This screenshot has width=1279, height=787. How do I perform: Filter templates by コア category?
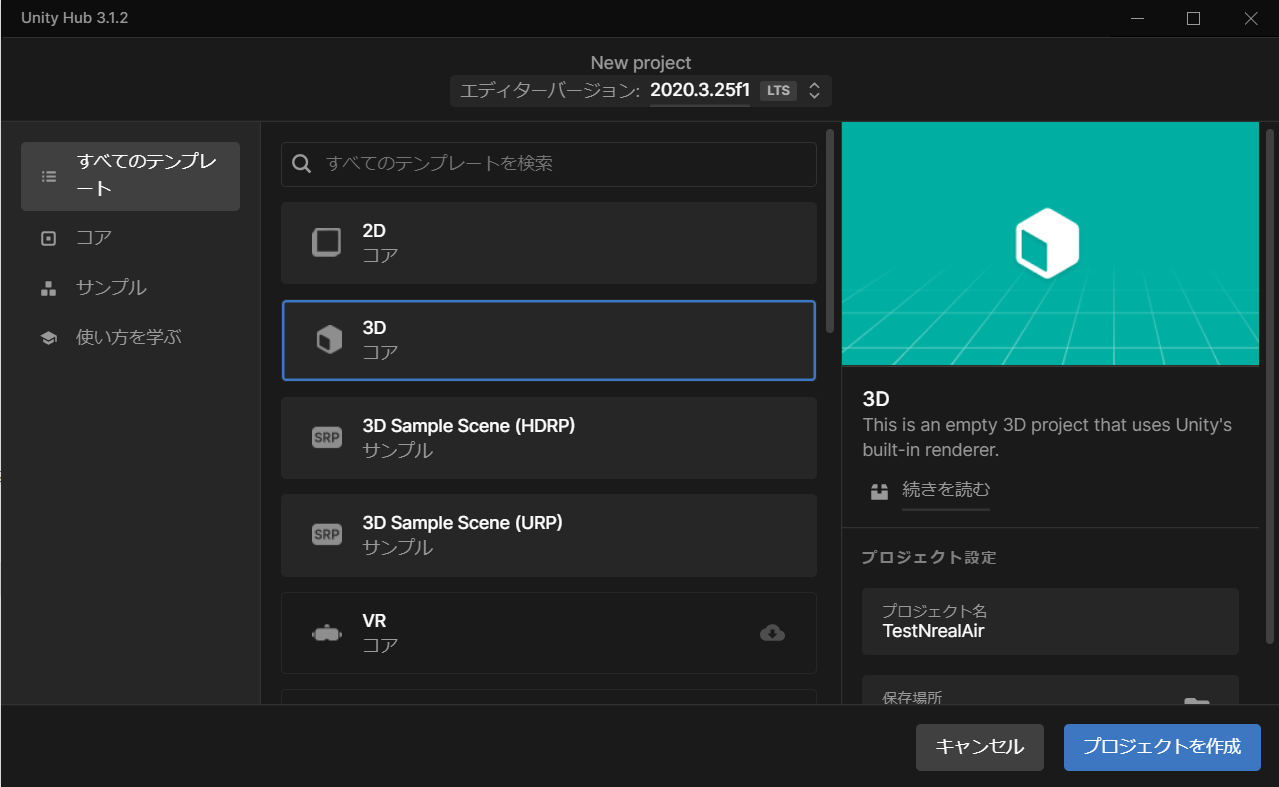[x=96, y=238]
